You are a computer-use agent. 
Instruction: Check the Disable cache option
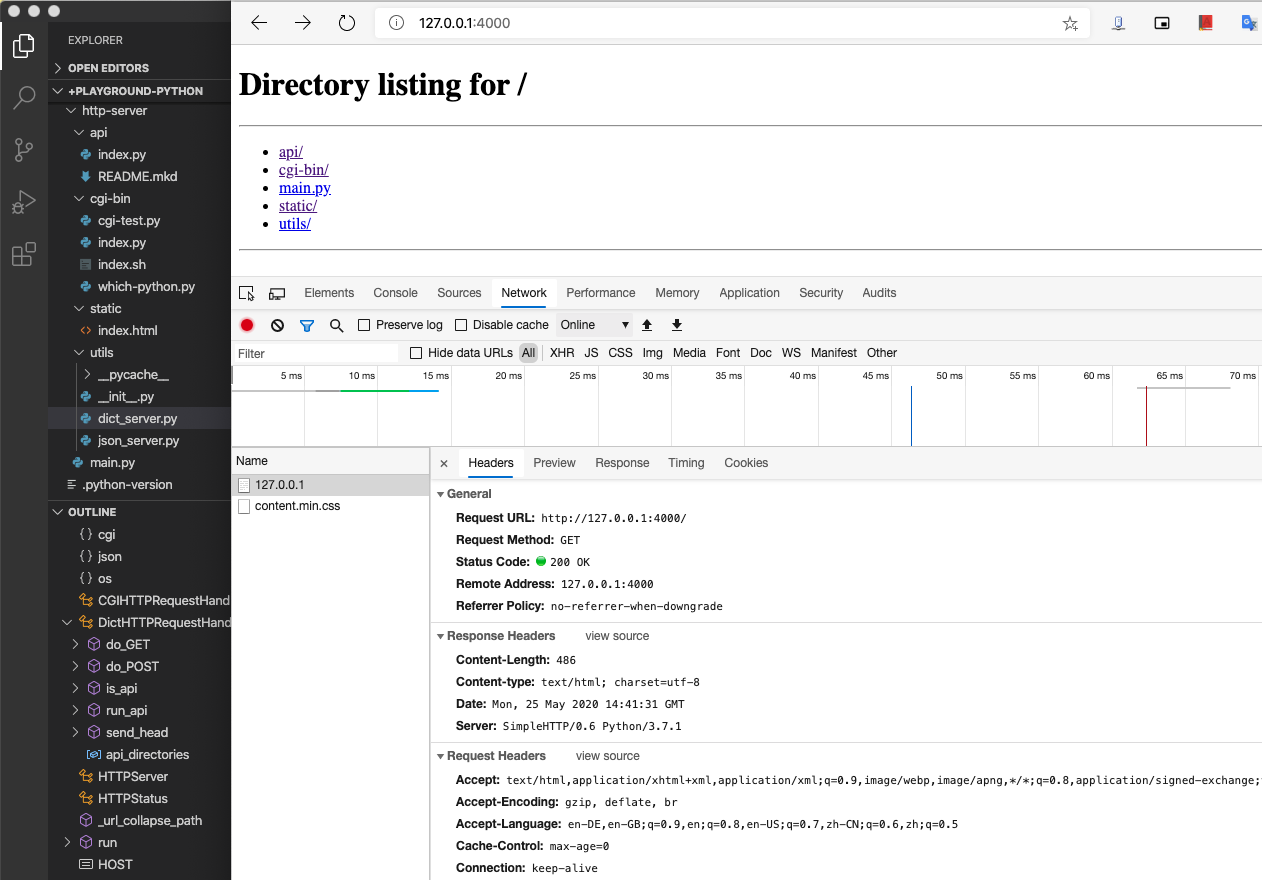click(461, 325)
